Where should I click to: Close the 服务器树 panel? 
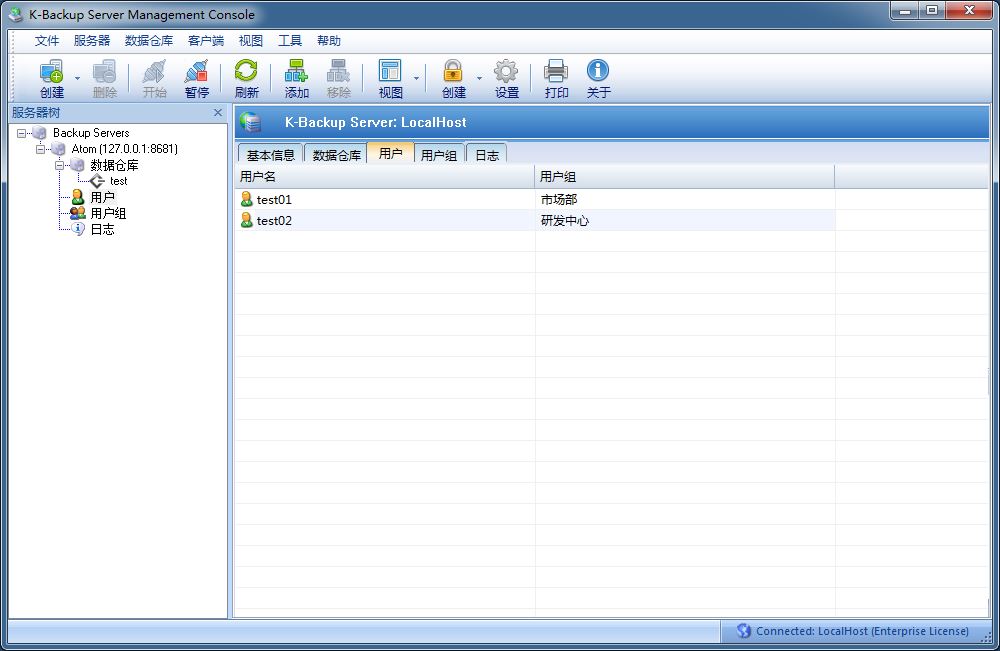pyautogui.click(x=217, y=113)
